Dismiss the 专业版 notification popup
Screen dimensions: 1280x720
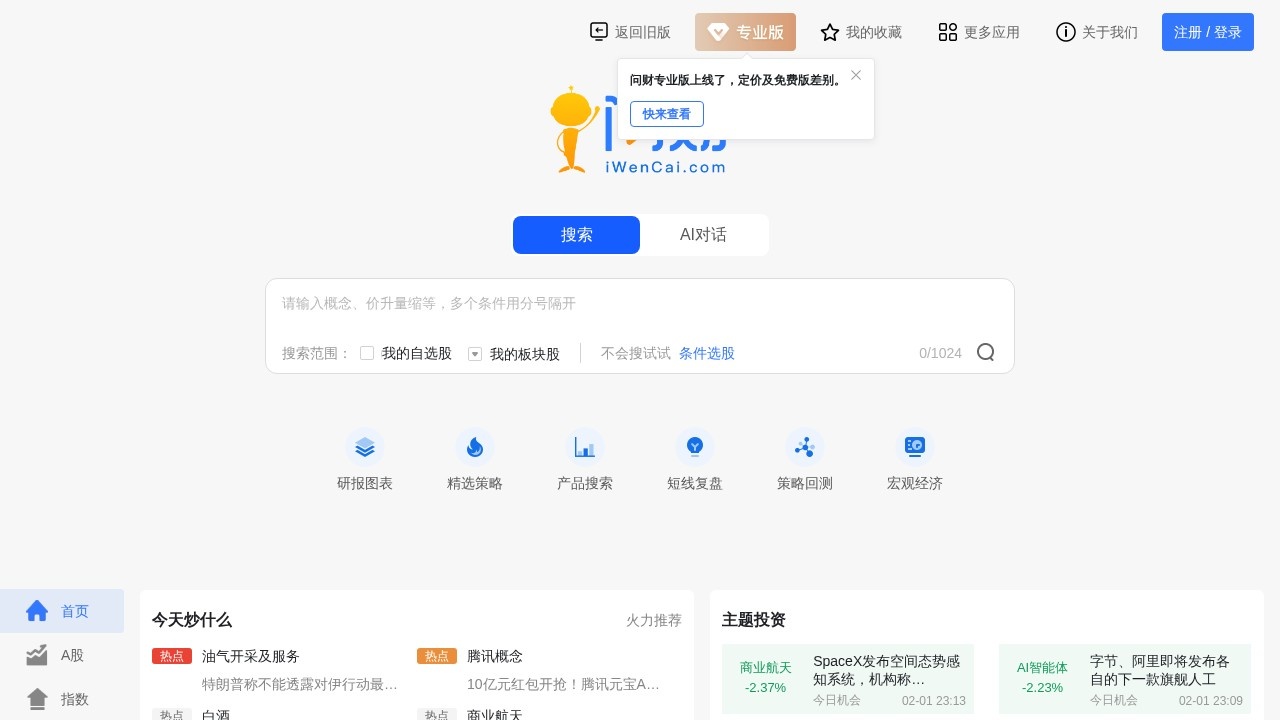[856, 75]
